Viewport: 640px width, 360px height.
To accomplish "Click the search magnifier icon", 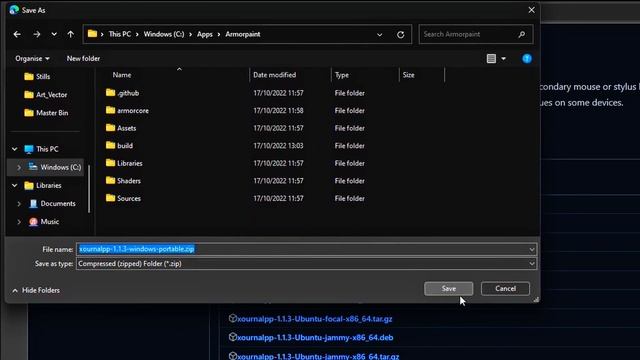I will [x=522, y=34].
